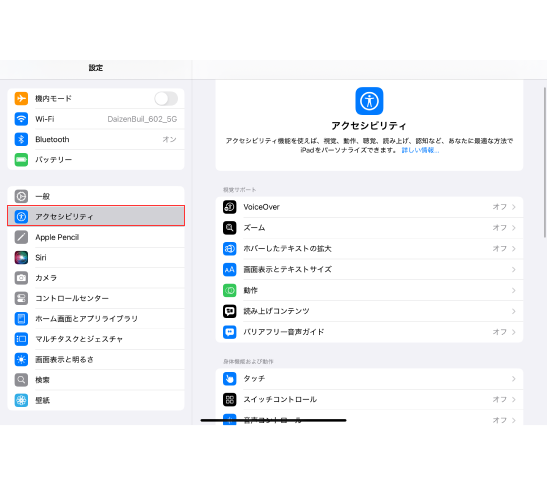
Task: Expand ホバーしたテキストの拡大 chevron
Action: pos(514,249)
